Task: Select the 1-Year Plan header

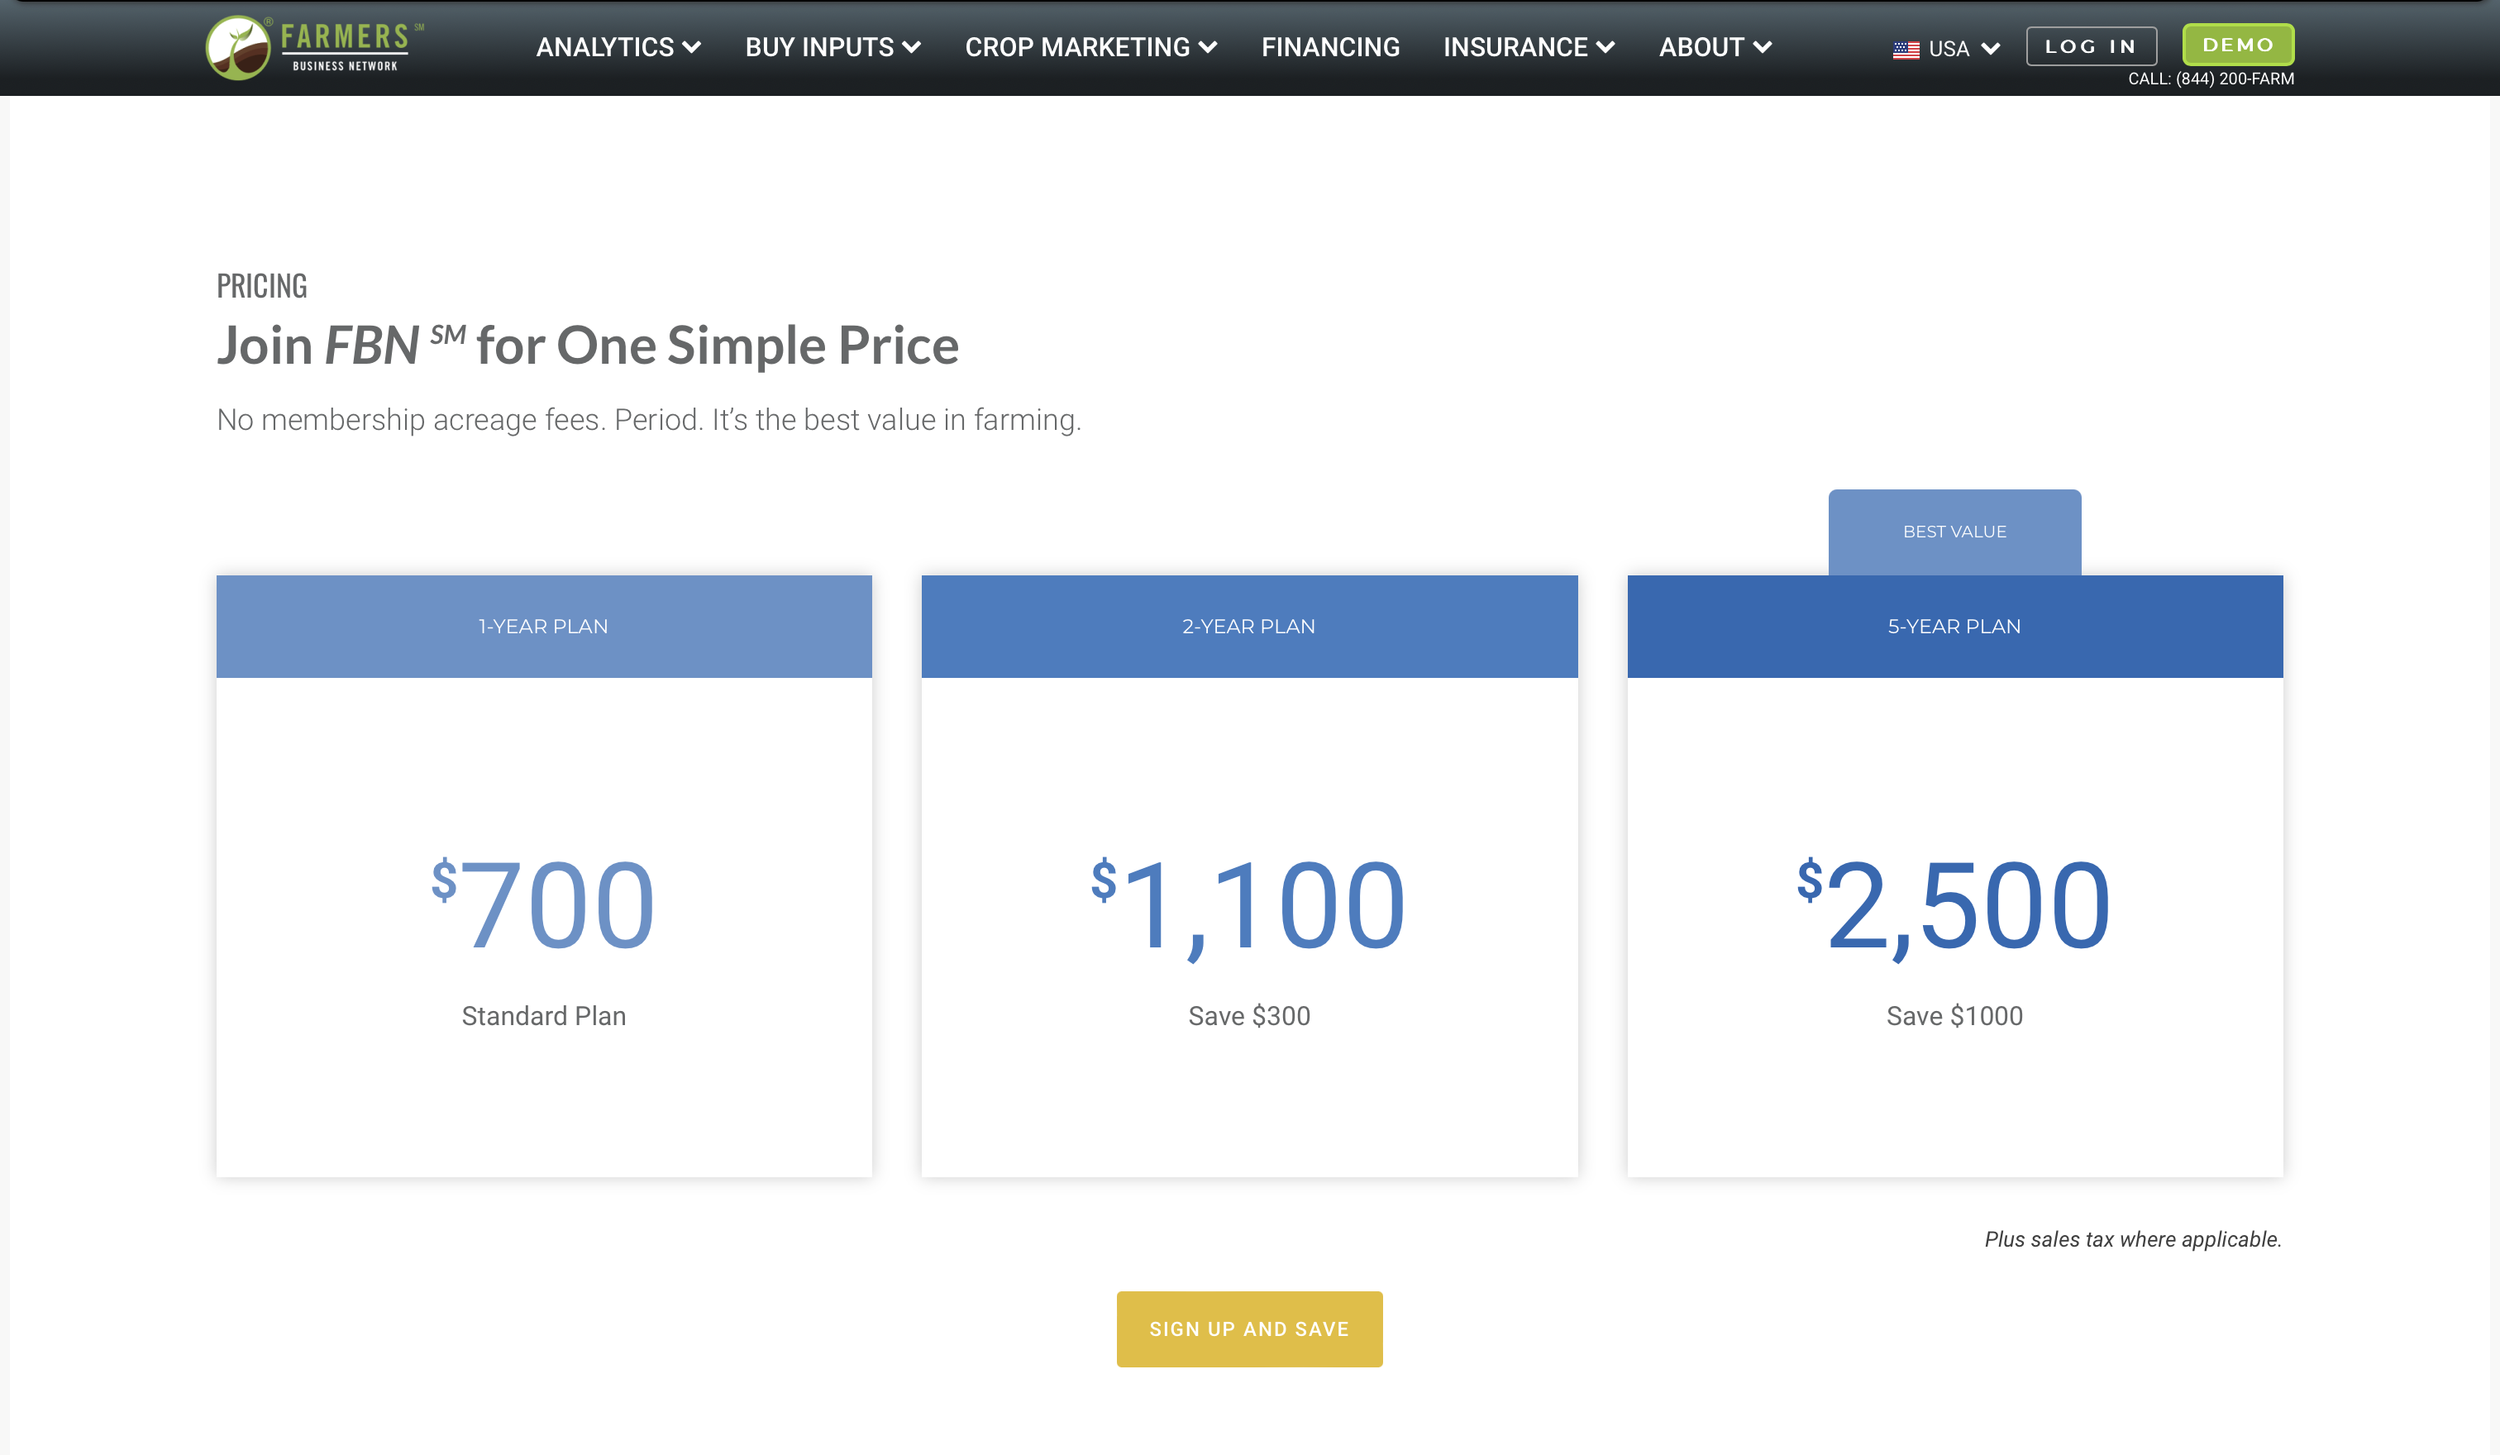Action: (544, 626)
